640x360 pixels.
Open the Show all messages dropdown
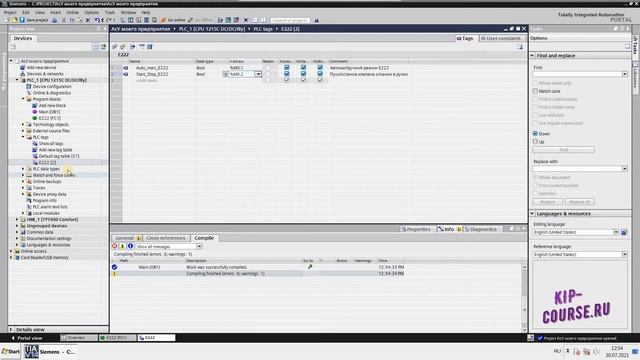[199, 247]
